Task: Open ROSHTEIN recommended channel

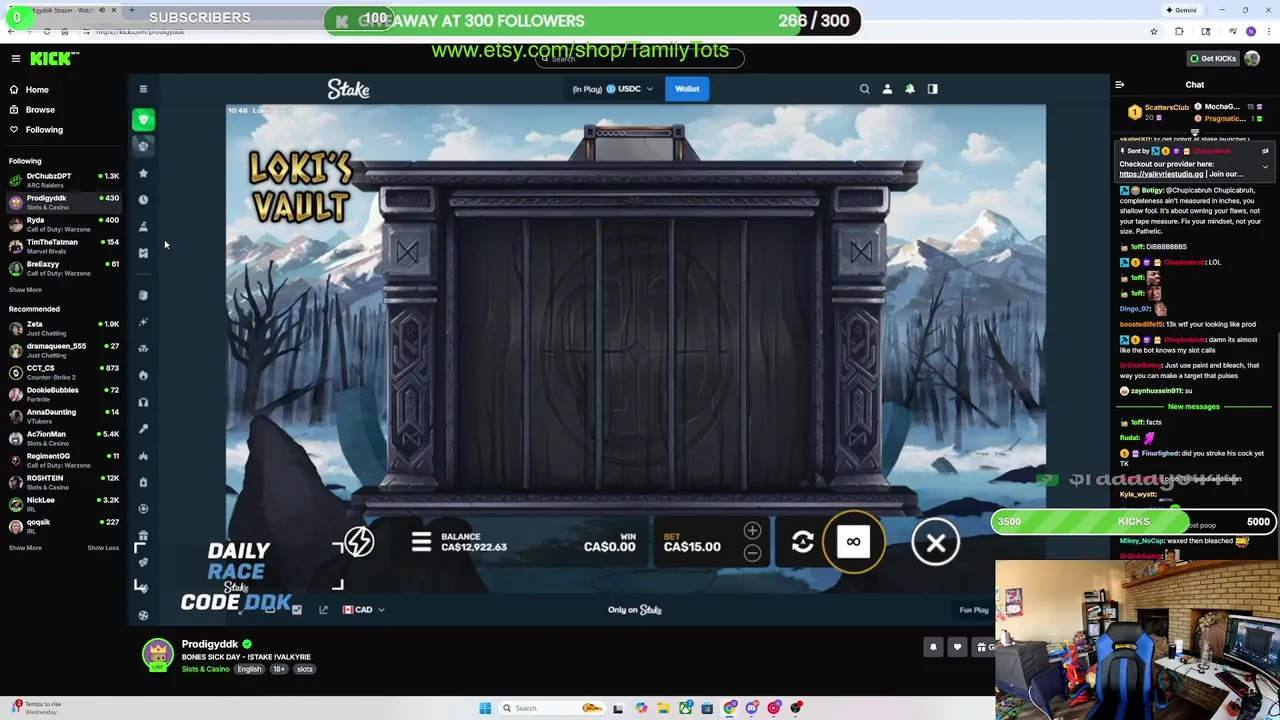Action: [64, 482]
